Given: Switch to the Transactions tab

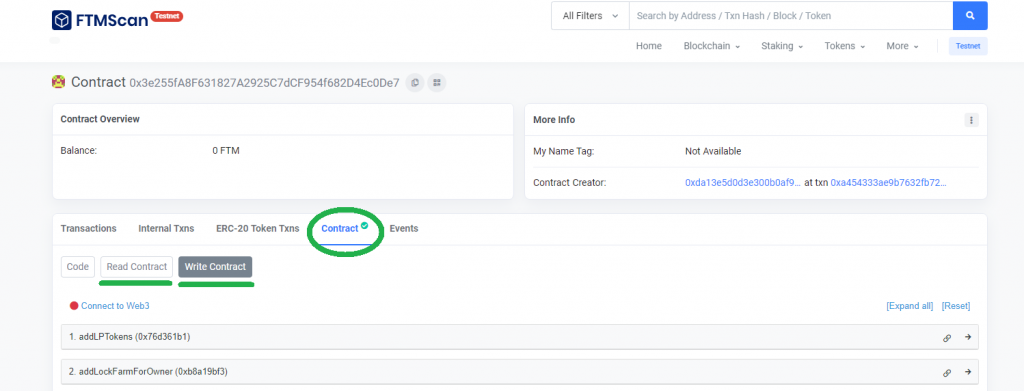Looking at the screenshot, I should click(88, 228).
